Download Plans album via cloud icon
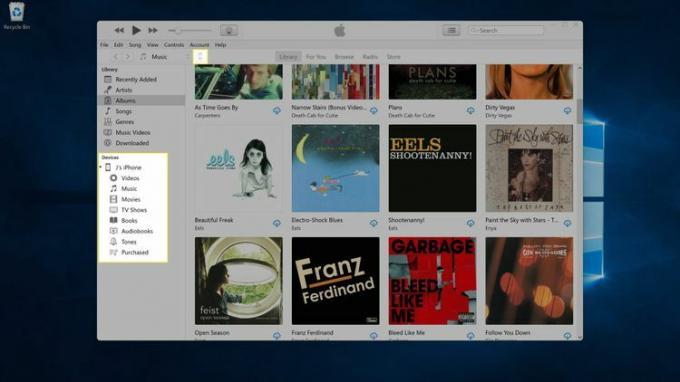The image size is (680, 382). pos(471,111)
